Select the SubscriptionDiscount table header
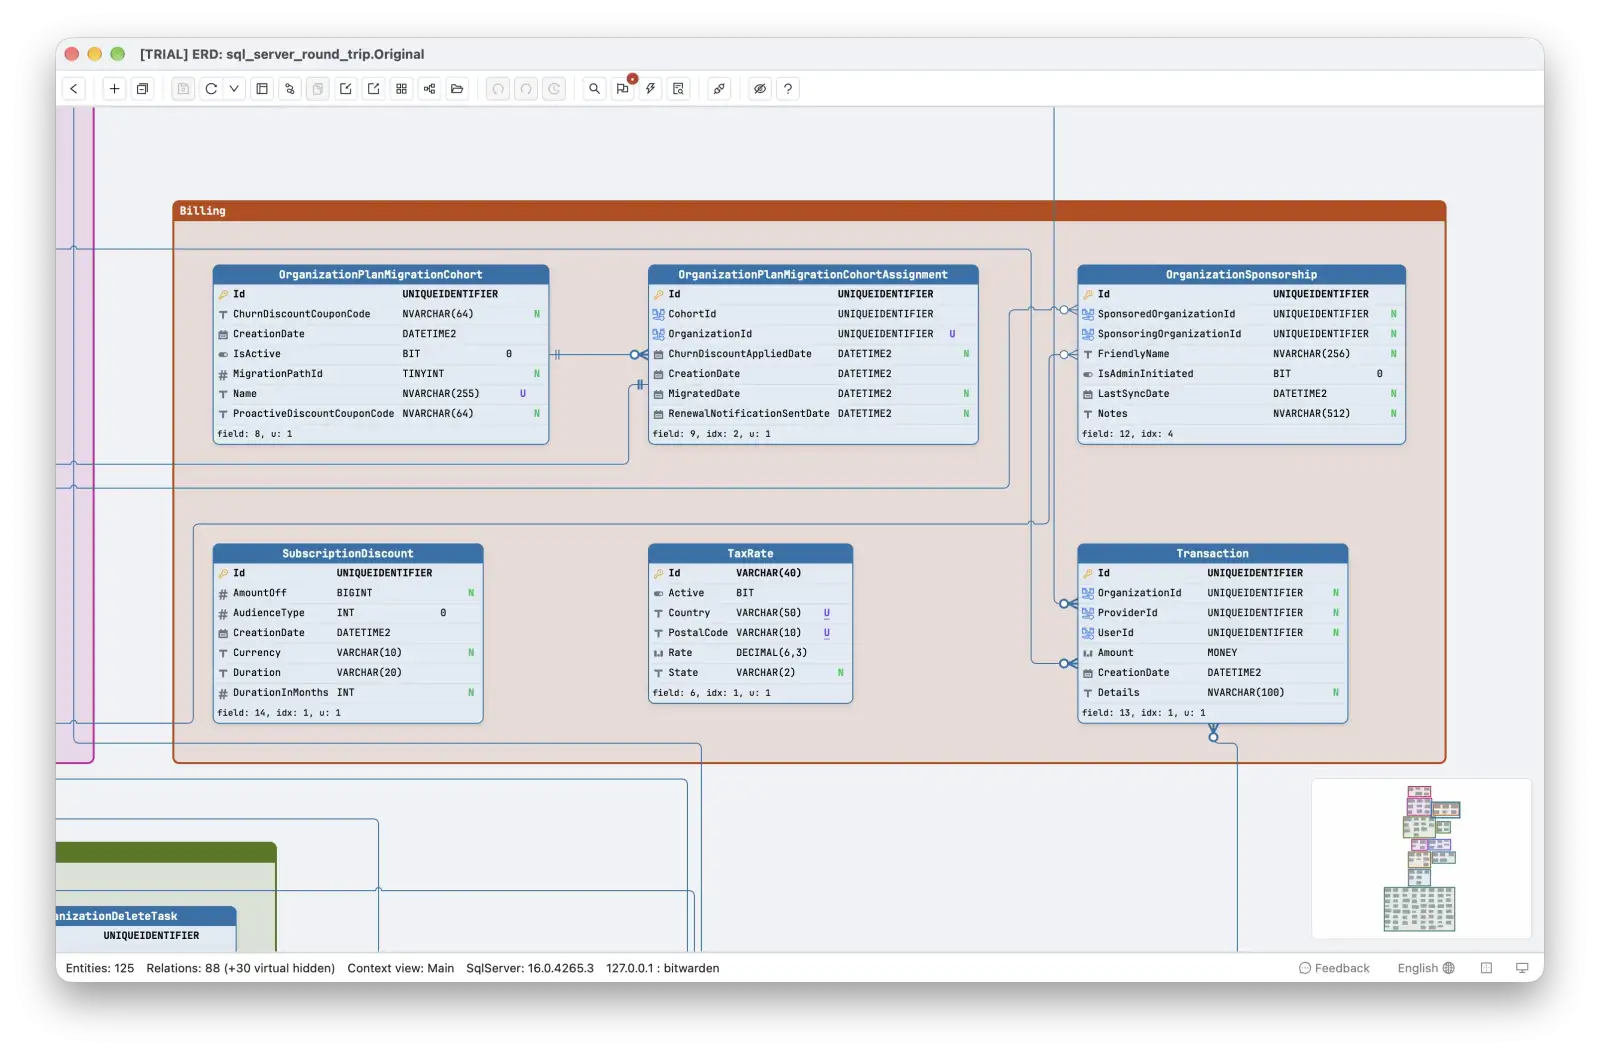1600x1056 pixels. pyautogui.click(x=348, y=553)
